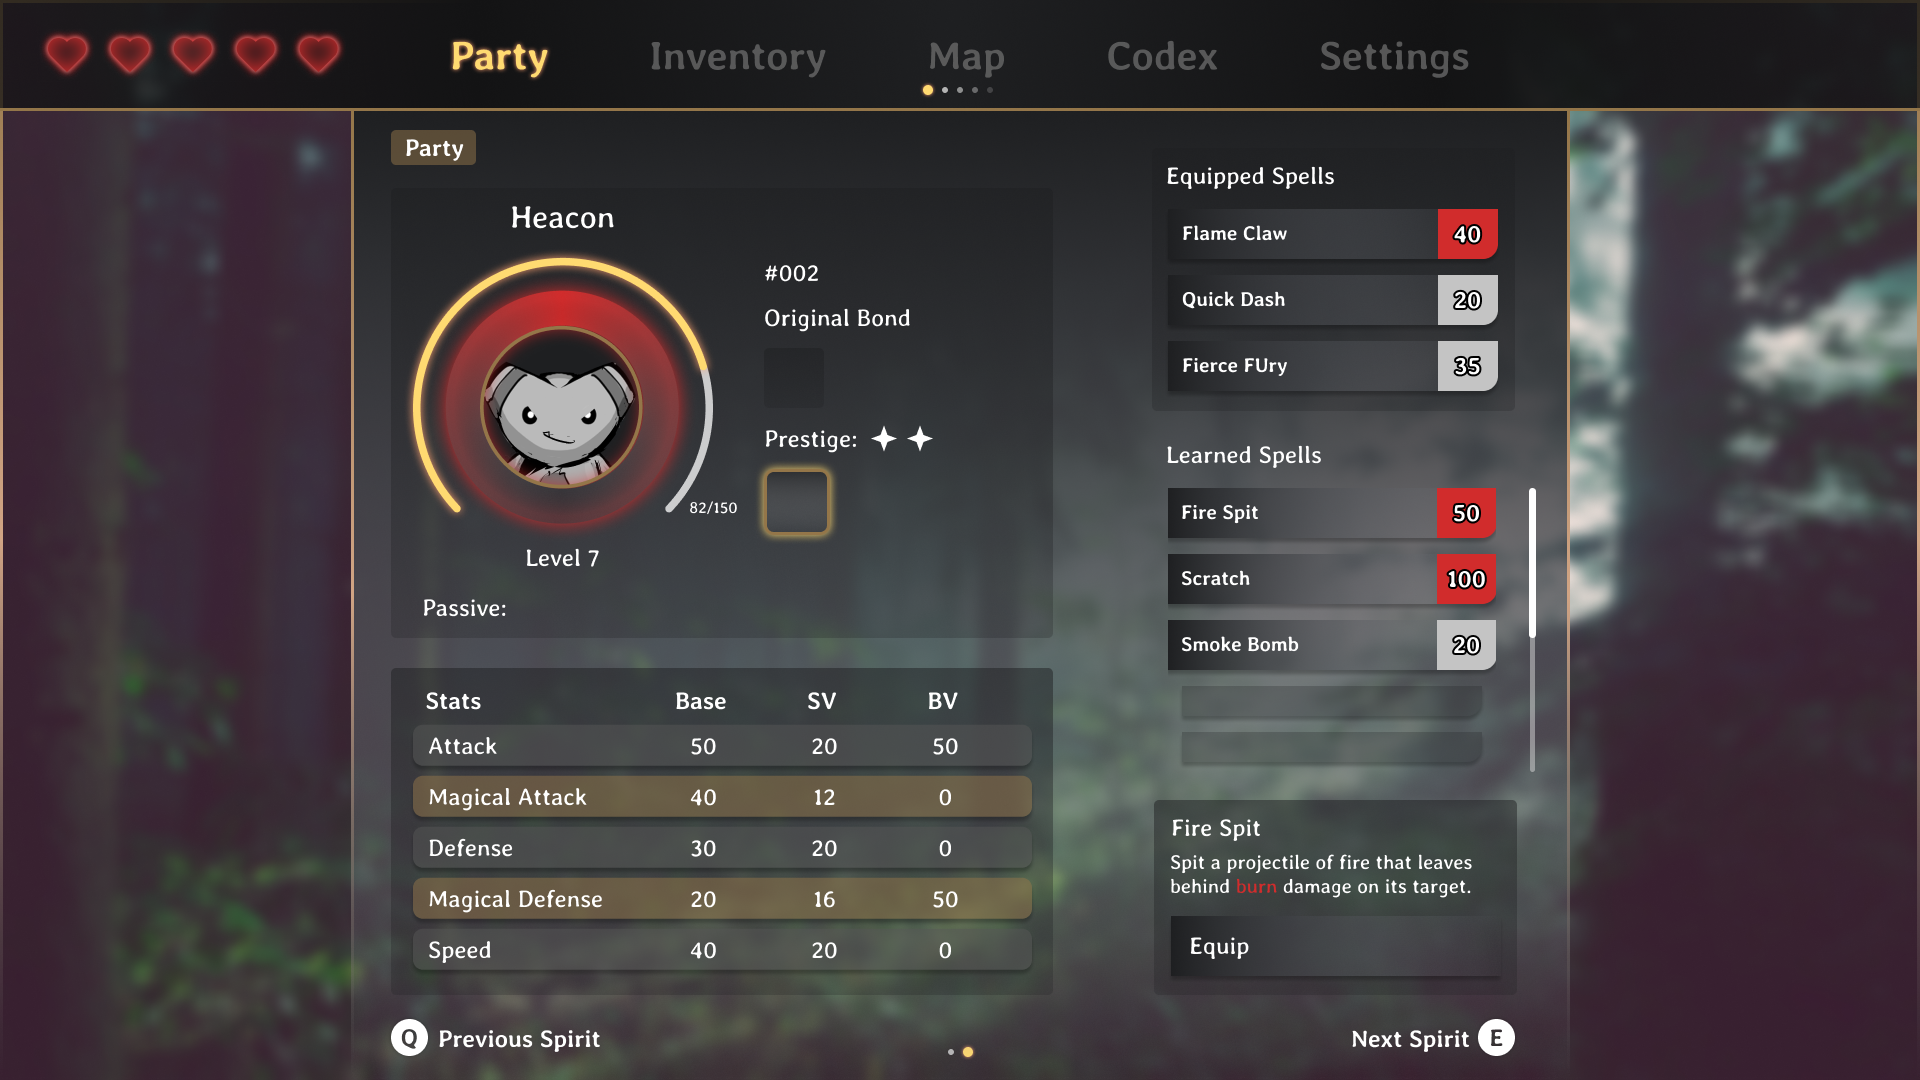Screen dimensions: 1920x1080
Task: Select the Magical Attack stat row
Action: (x=722, y=797)
